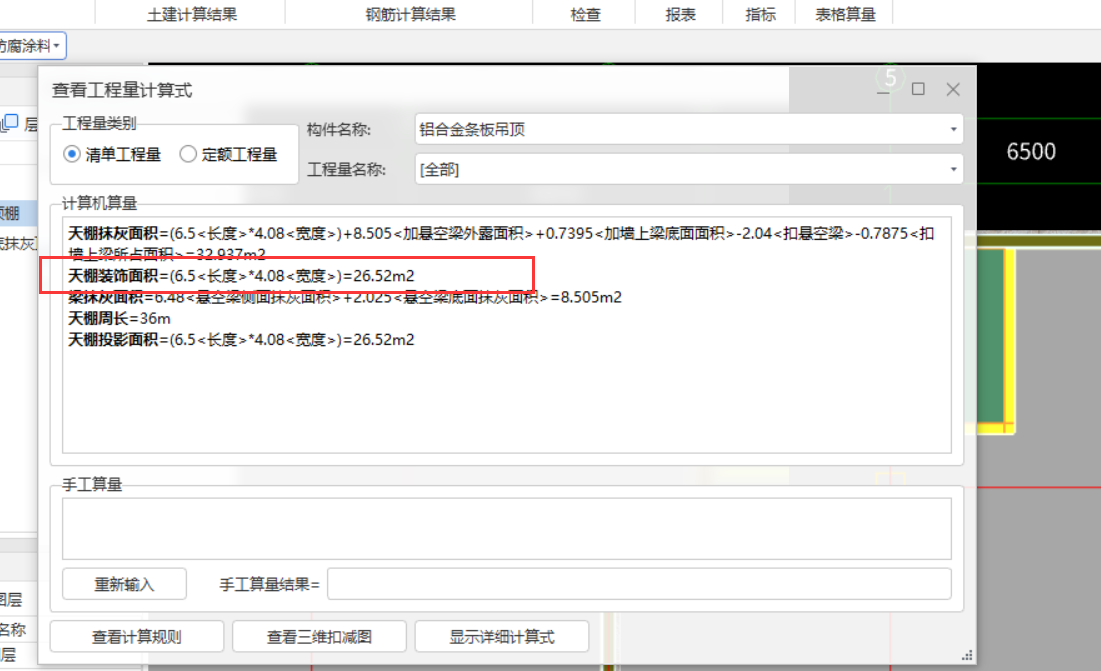Switch to the 检查 tab
Screen dimensions: 1101x671
tap(585, 14)
